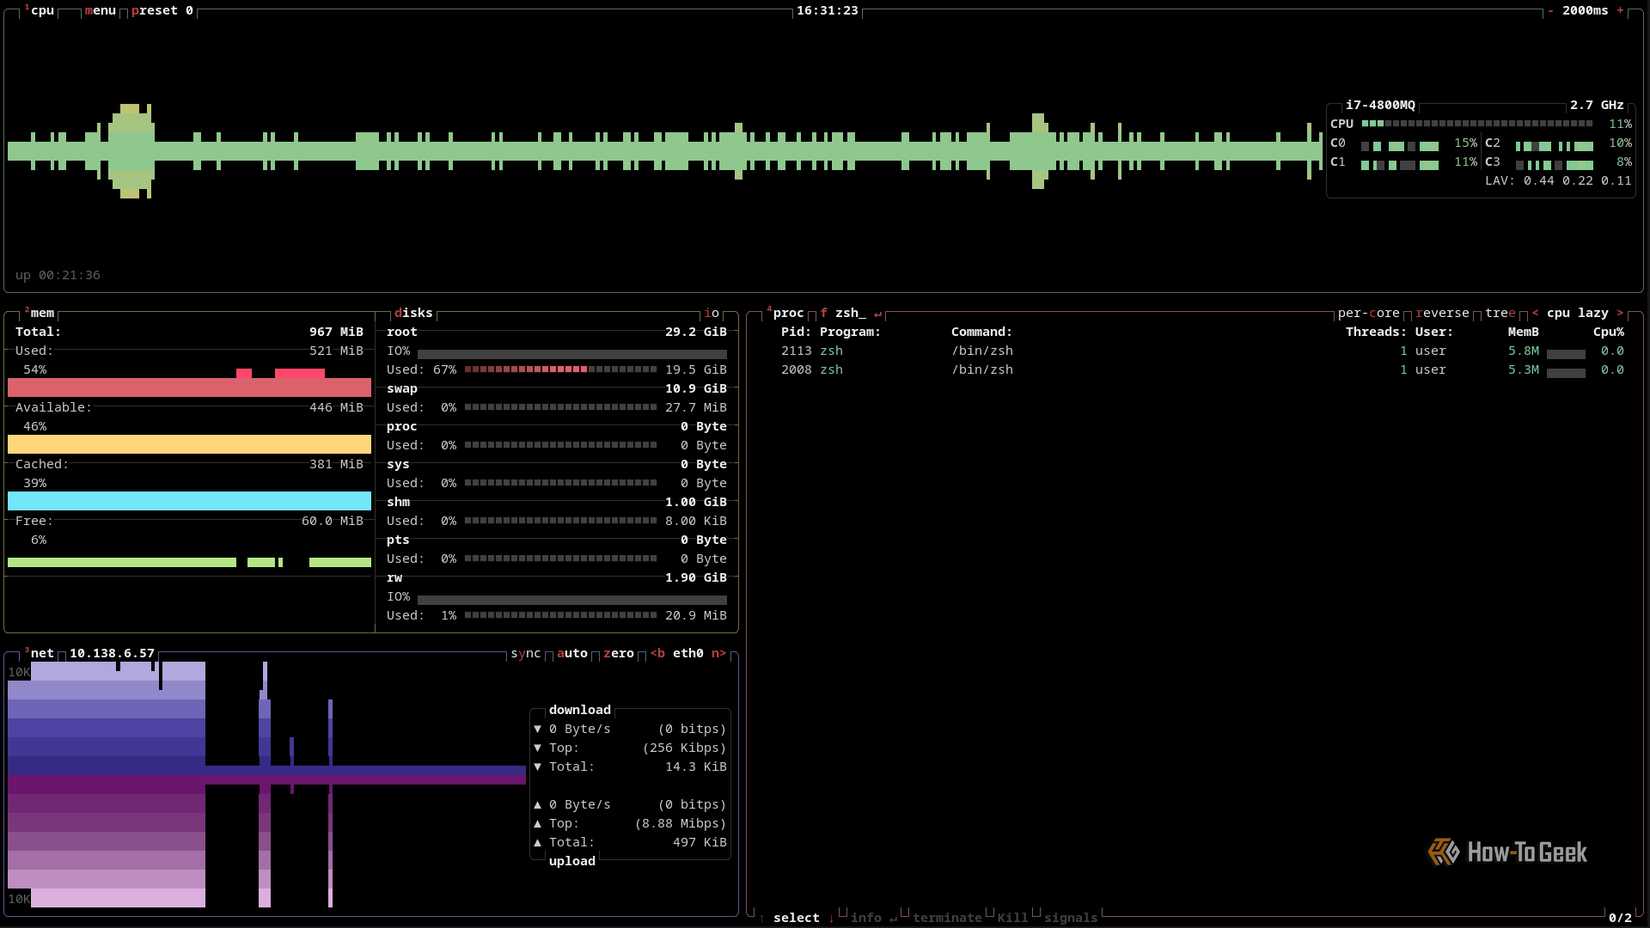
Task: Show info for the selected process
Action: (865, 917)
